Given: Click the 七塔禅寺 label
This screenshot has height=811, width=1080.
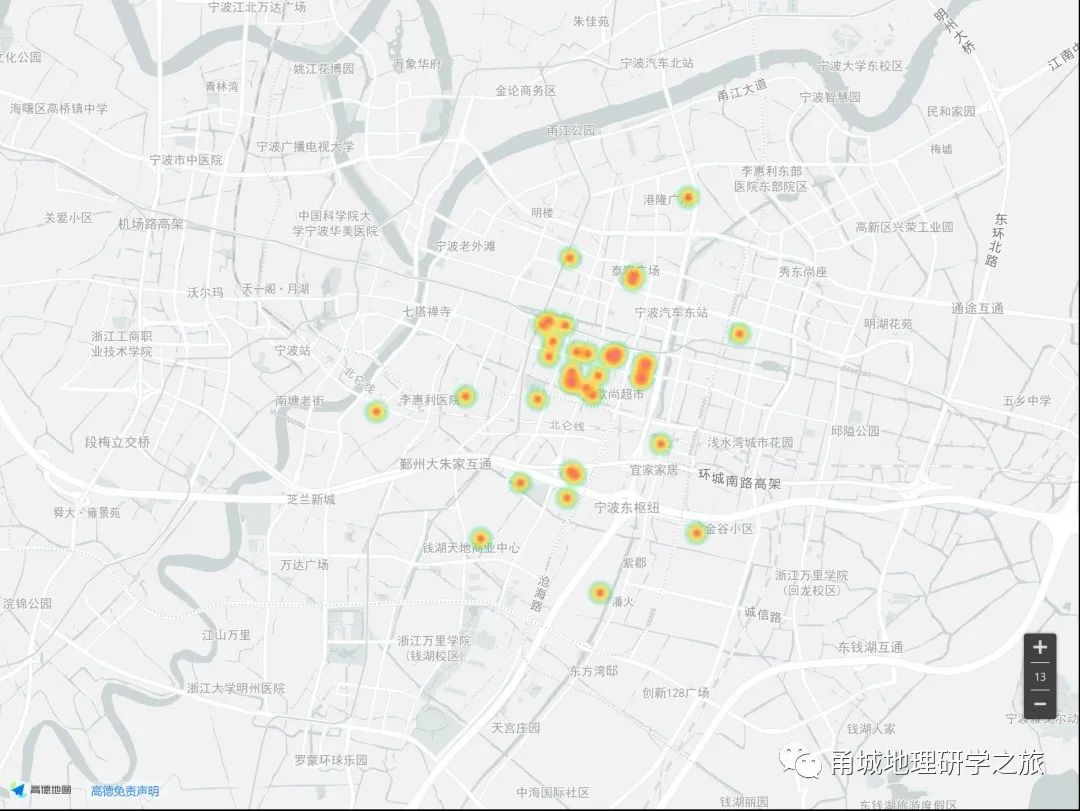Looking at the screenshot, I should pyautogui.click(x=427, y=311).
